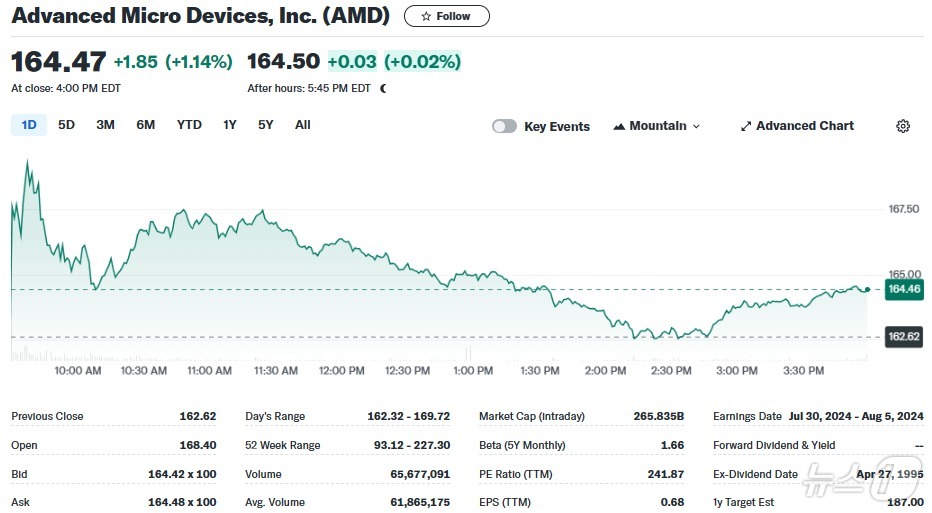
Task: Switch to the 5D range tab
Action: click(x=66, y=125)
